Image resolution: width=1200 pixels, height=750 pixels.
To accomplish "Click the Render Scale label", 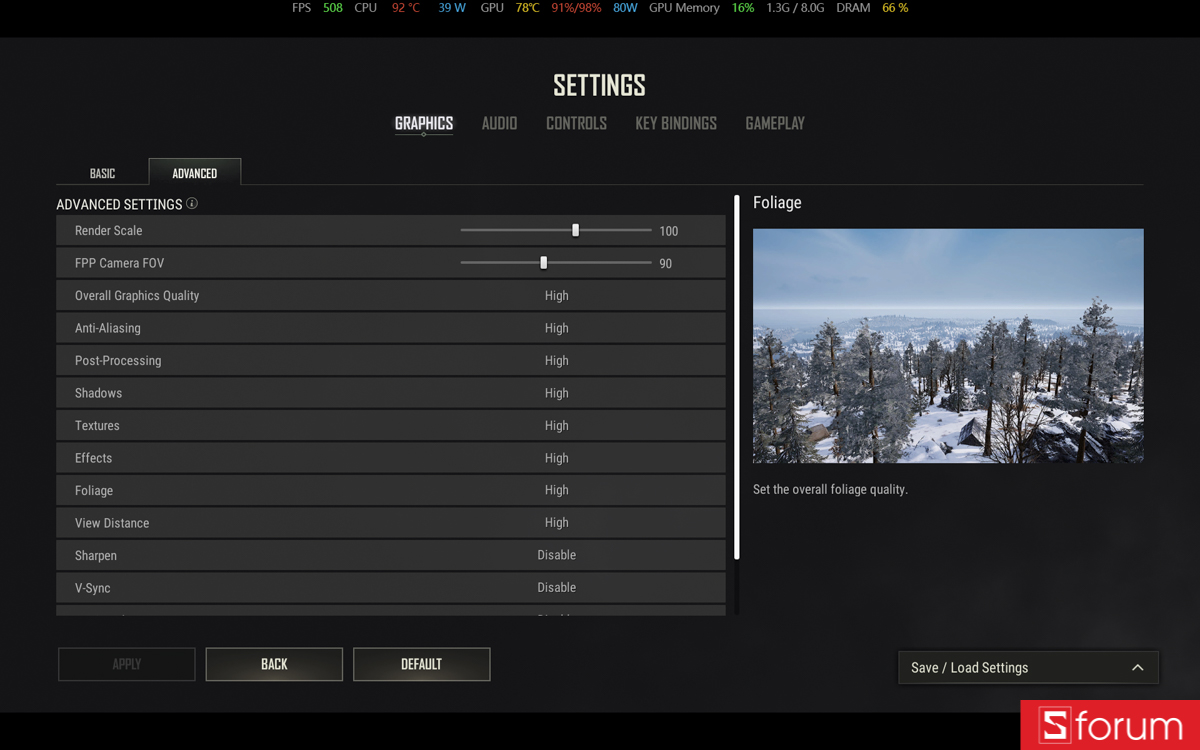I will [109, 231].
